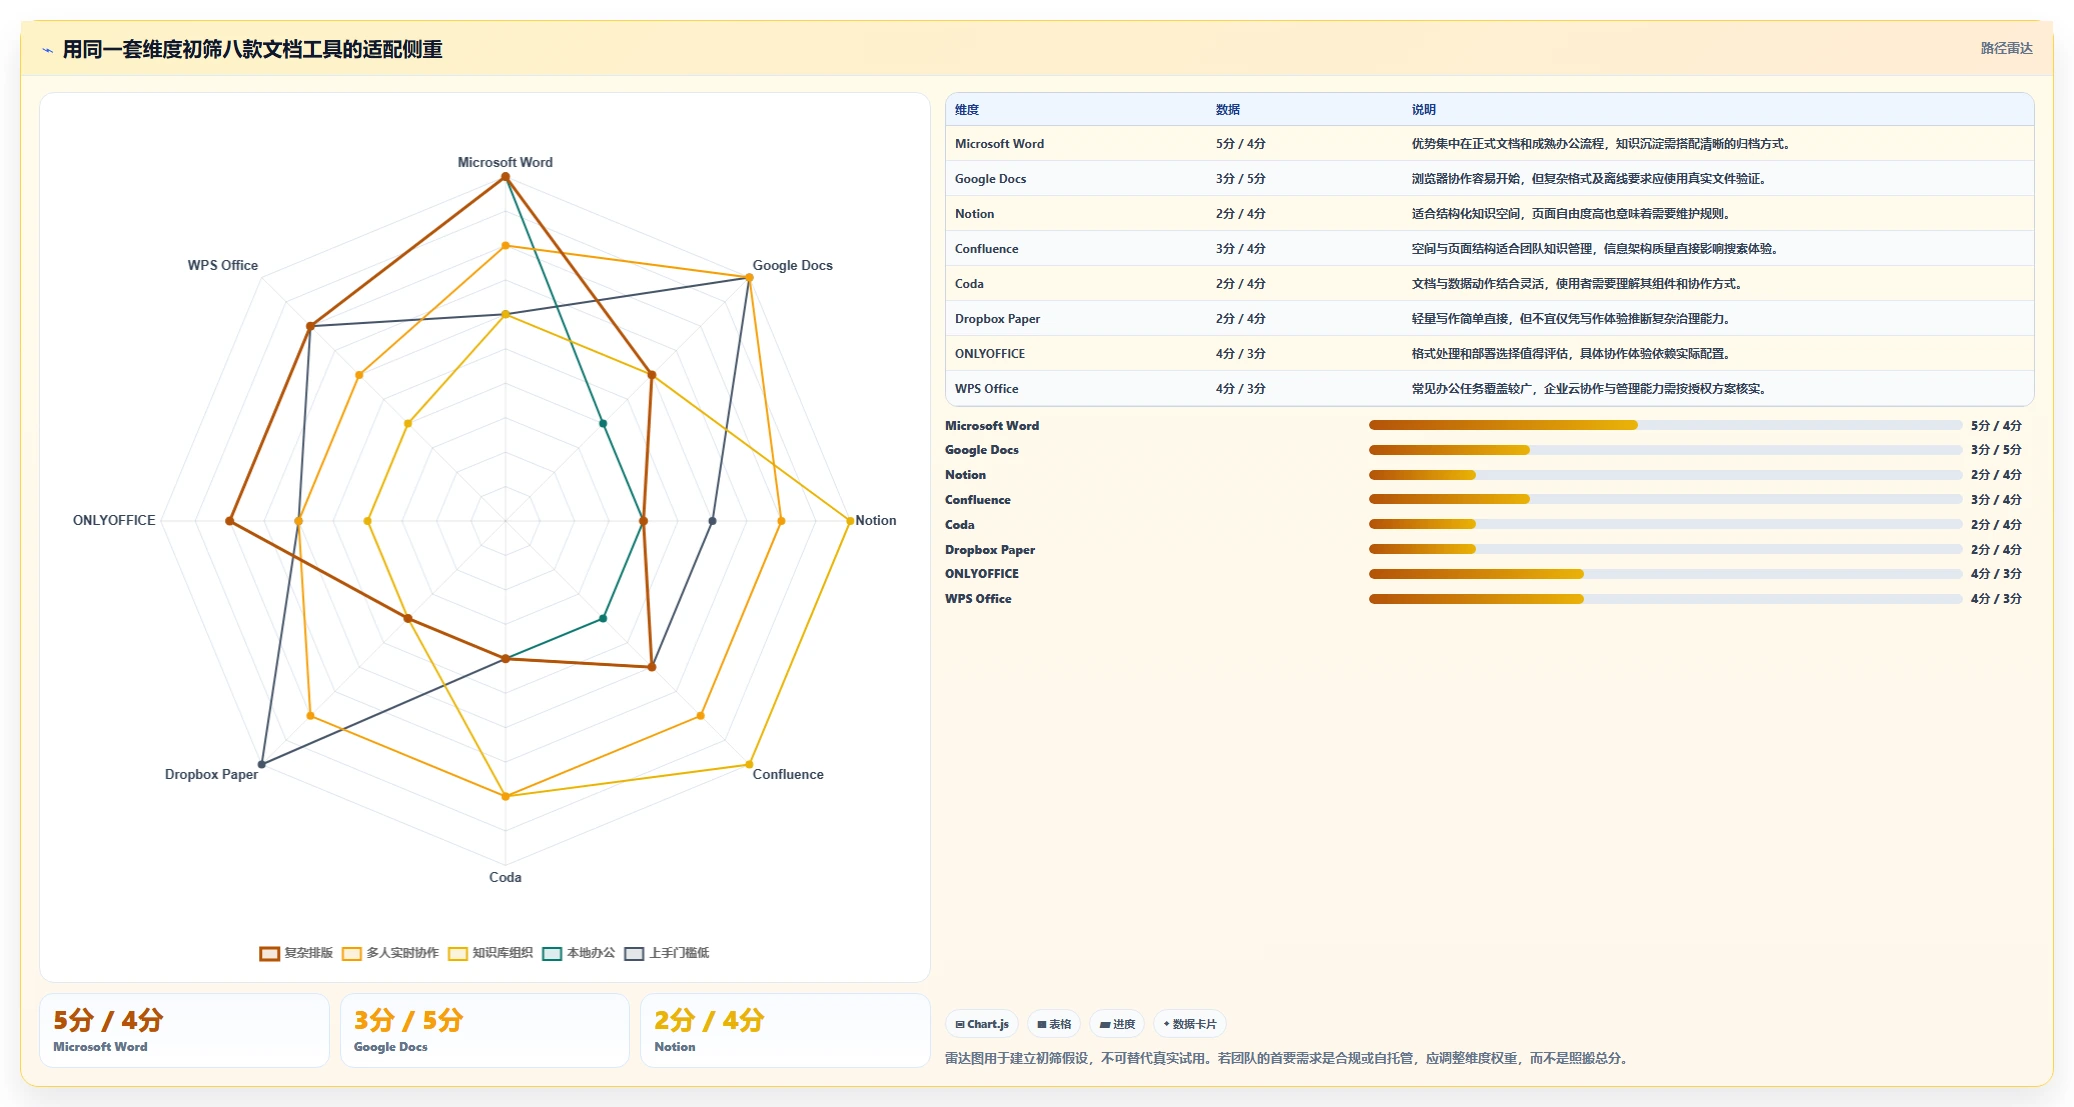Click the Google Docs radar axis label

click(x=792, y=265)
